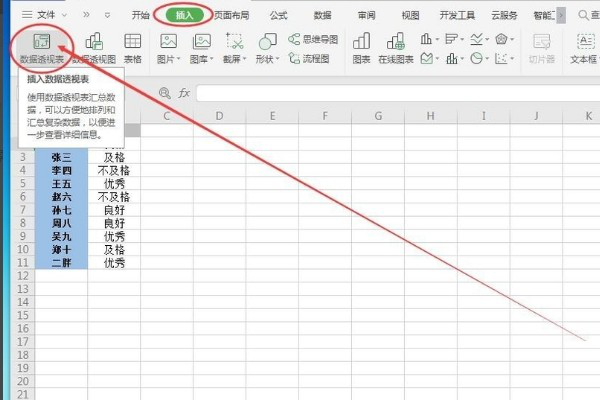Click the 数据透视表 pivot table icon
Viewport: 600px width, 400px height.
pyautogui.click(x=42, y=41)
